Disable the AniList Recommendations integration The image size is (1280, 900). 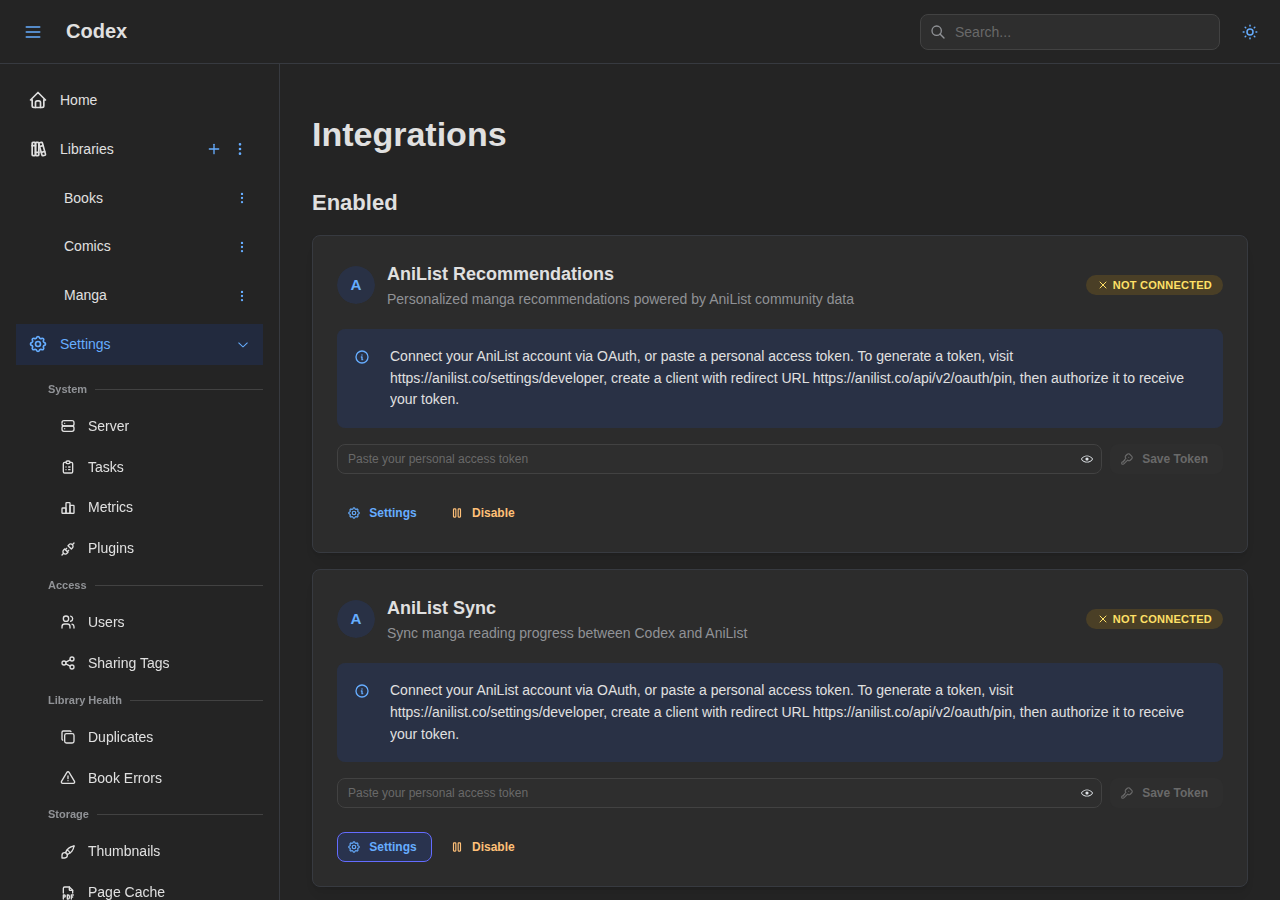pos(483,512)
